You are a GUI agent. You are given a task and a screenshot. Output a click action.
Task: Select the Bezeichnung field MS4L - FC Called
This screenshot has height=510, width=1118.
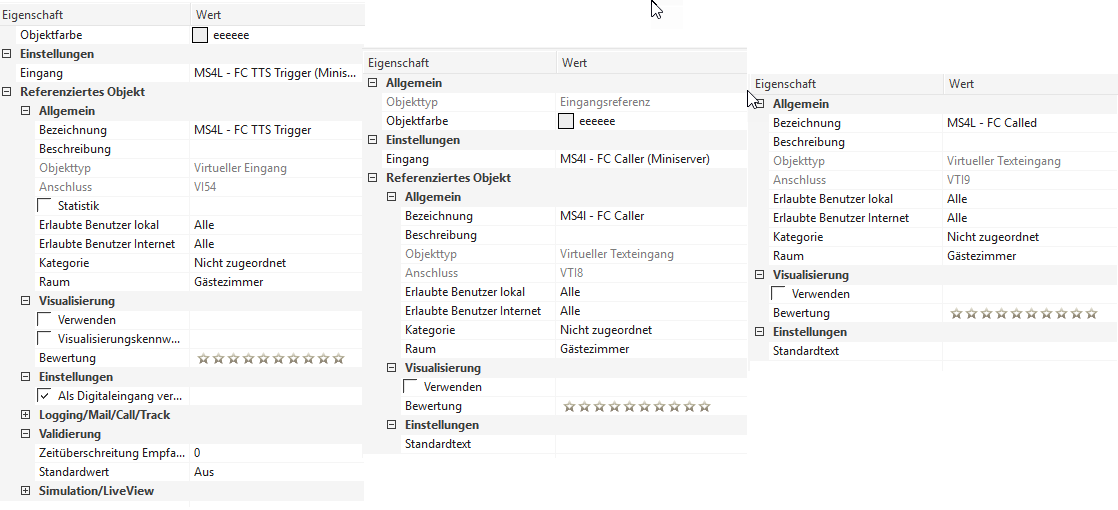pos(992,123)
